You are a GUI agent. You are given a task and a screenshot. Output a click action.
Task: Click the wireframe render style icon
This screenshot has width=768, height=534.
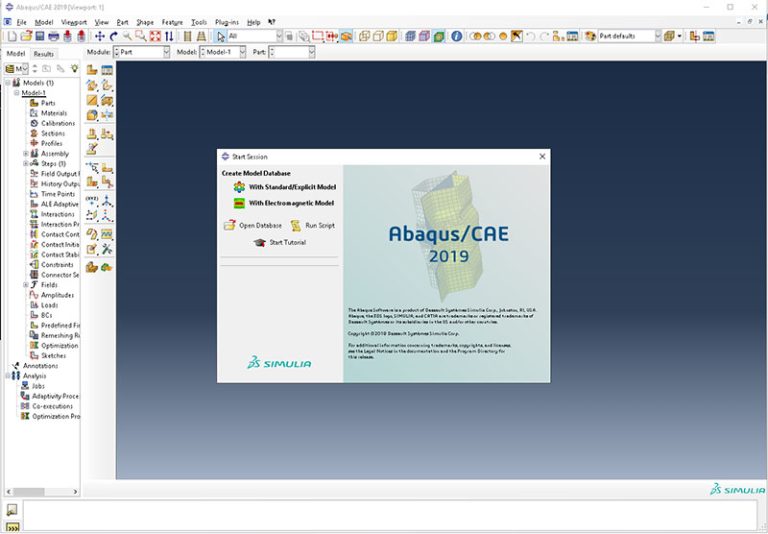point(364,36)
